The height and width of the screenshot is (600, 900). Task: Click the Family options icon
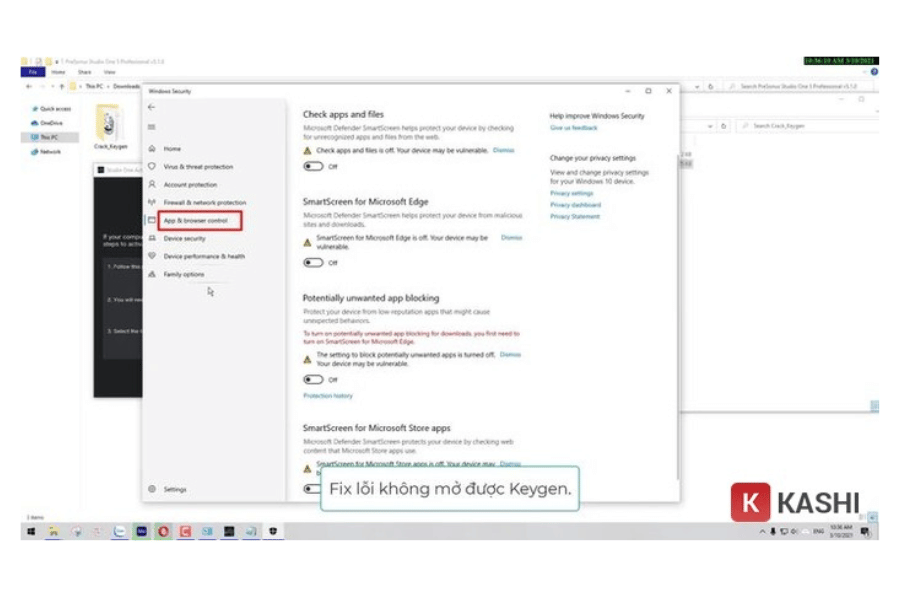coord(152,274)
